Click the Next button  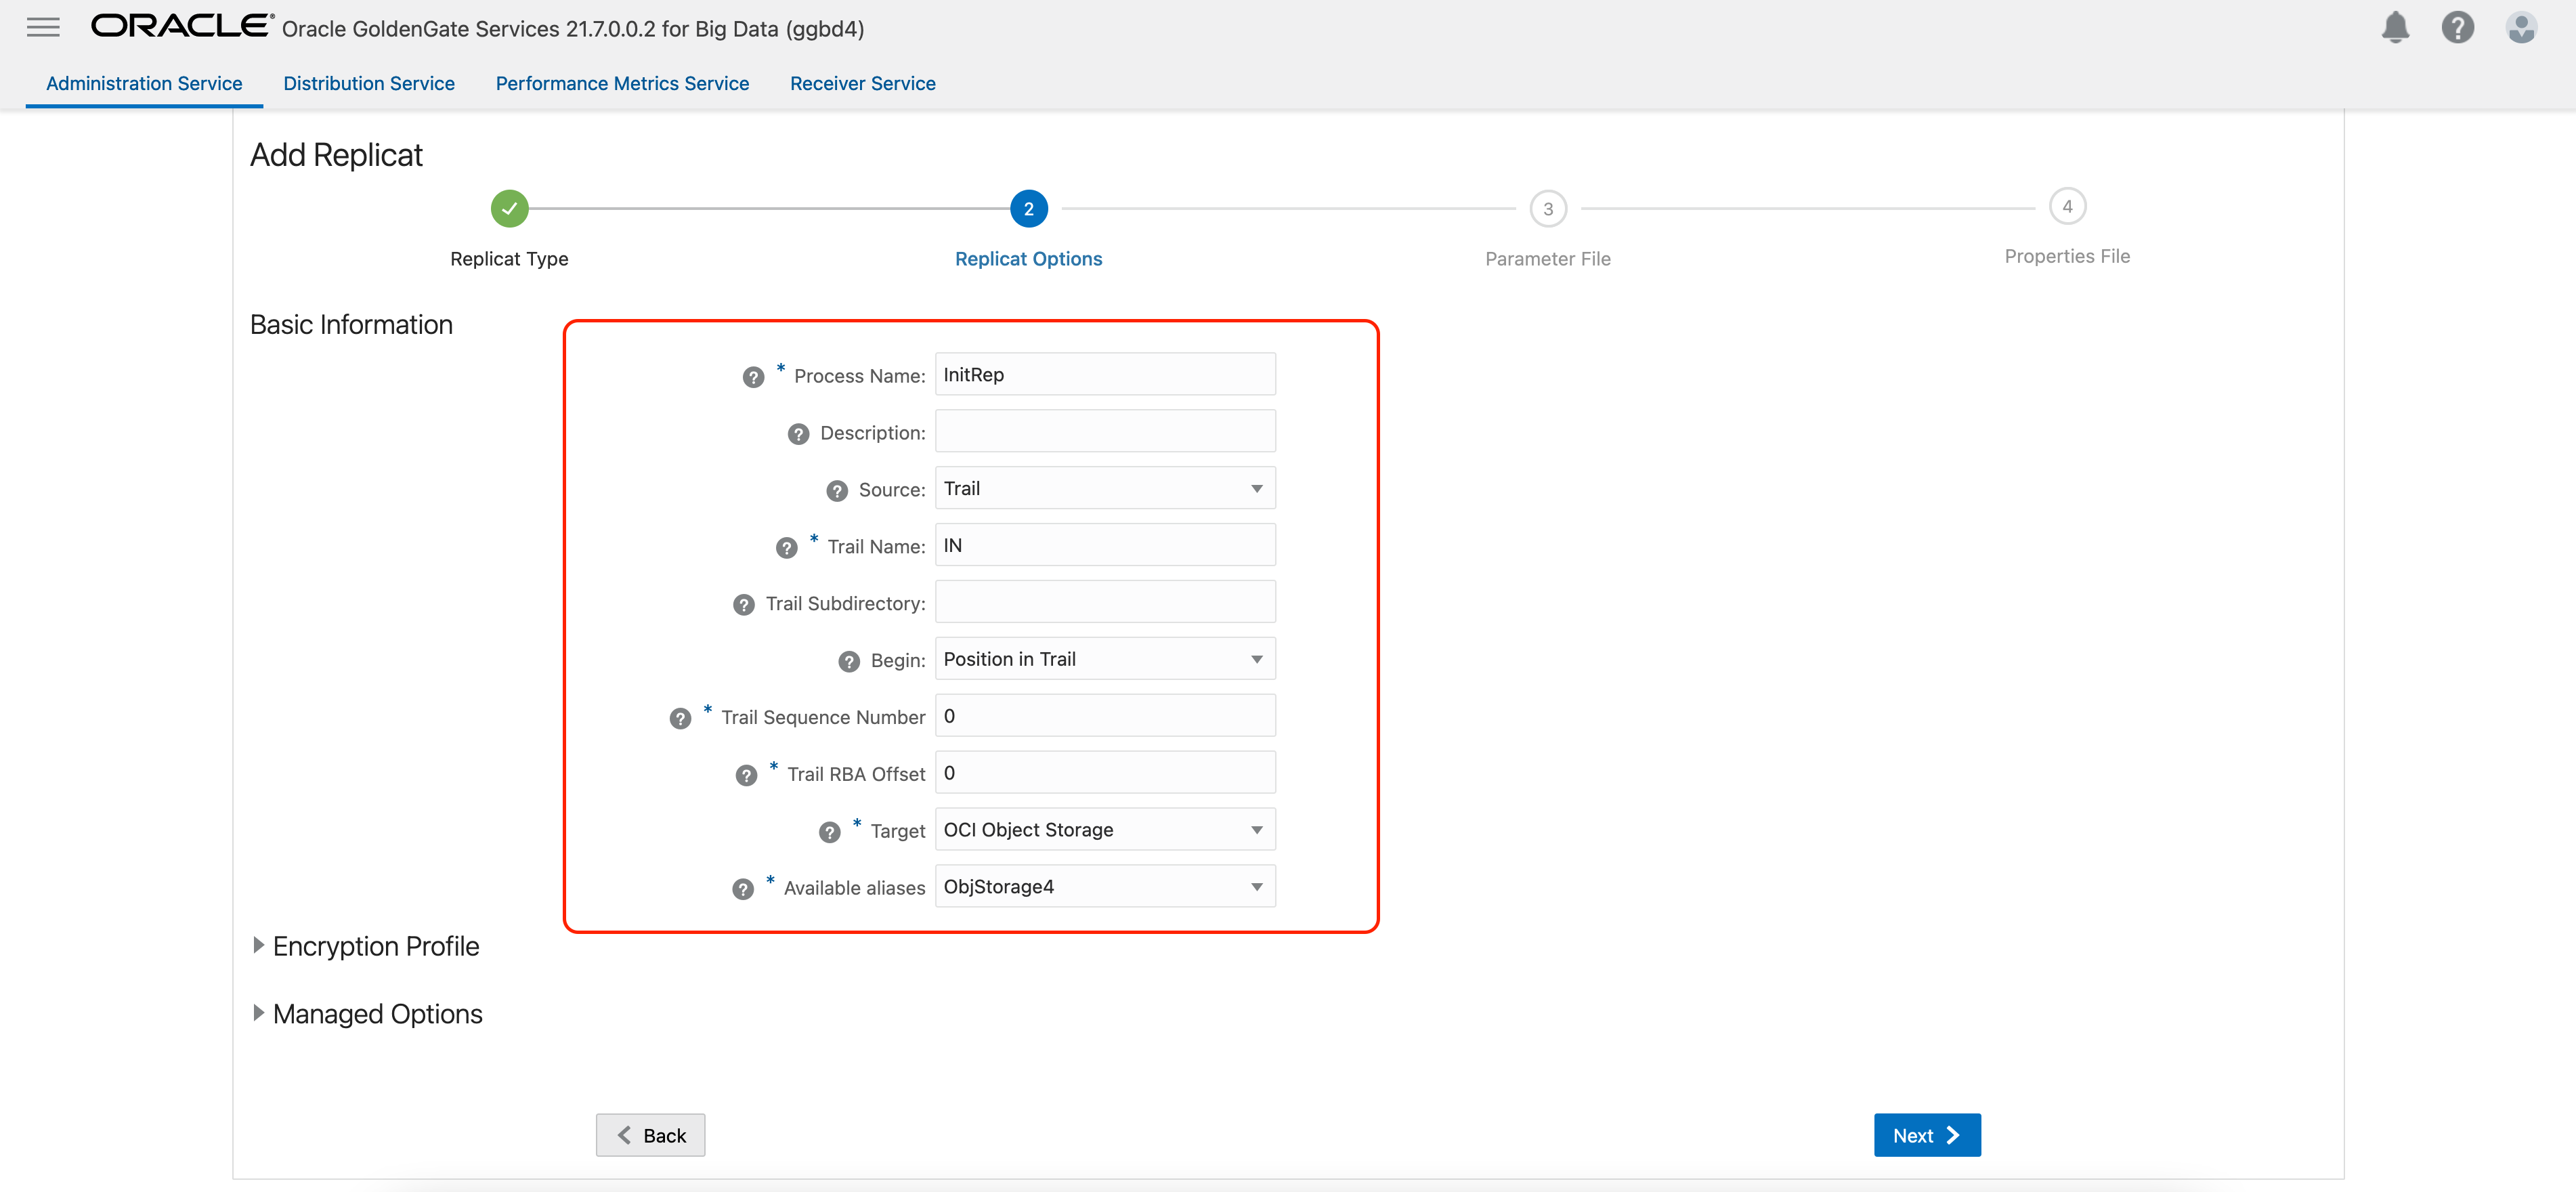click(x=1926, y=1135)
